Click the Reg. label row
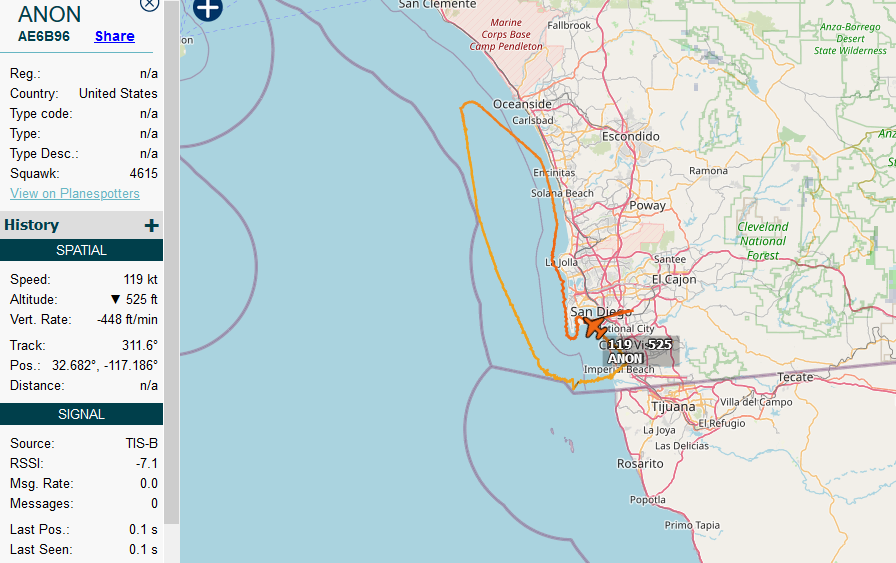Image resolution: width=896 pixels, height=563 pixels. tap(83, 73)
